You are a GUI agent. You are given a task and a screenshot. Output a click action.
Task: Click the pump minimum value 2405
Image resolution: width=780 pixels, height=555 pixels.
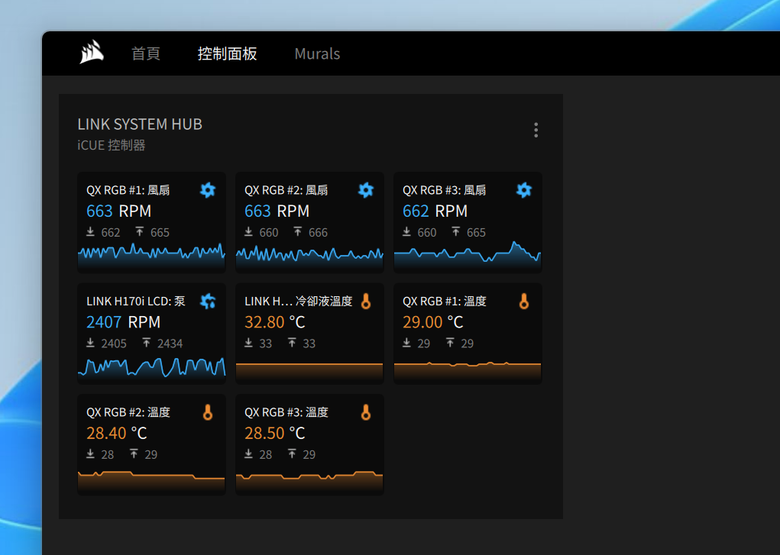click(x=113, y=344)
